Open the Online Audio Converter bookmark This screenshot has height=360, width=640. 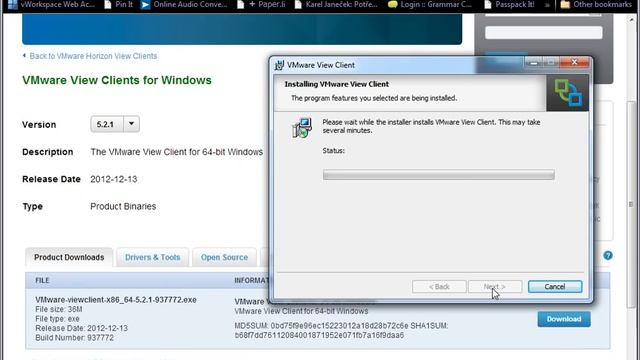pyautogui.click(x=184, y=4)
